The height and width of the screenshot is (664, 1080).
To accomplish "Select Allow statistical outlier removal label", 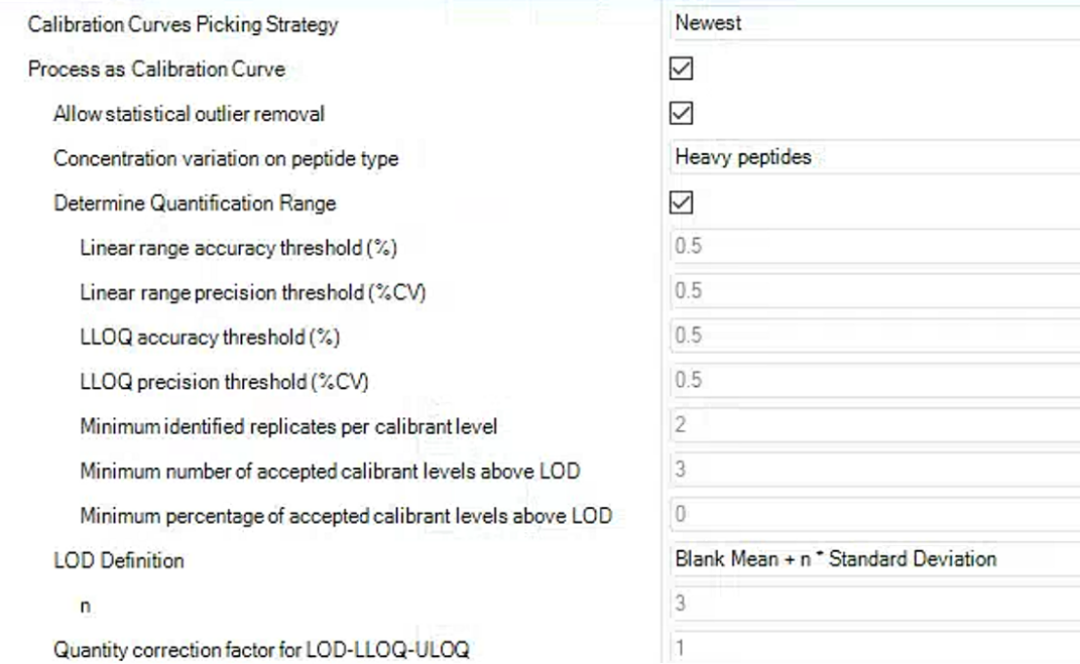I will pos(189,114).
